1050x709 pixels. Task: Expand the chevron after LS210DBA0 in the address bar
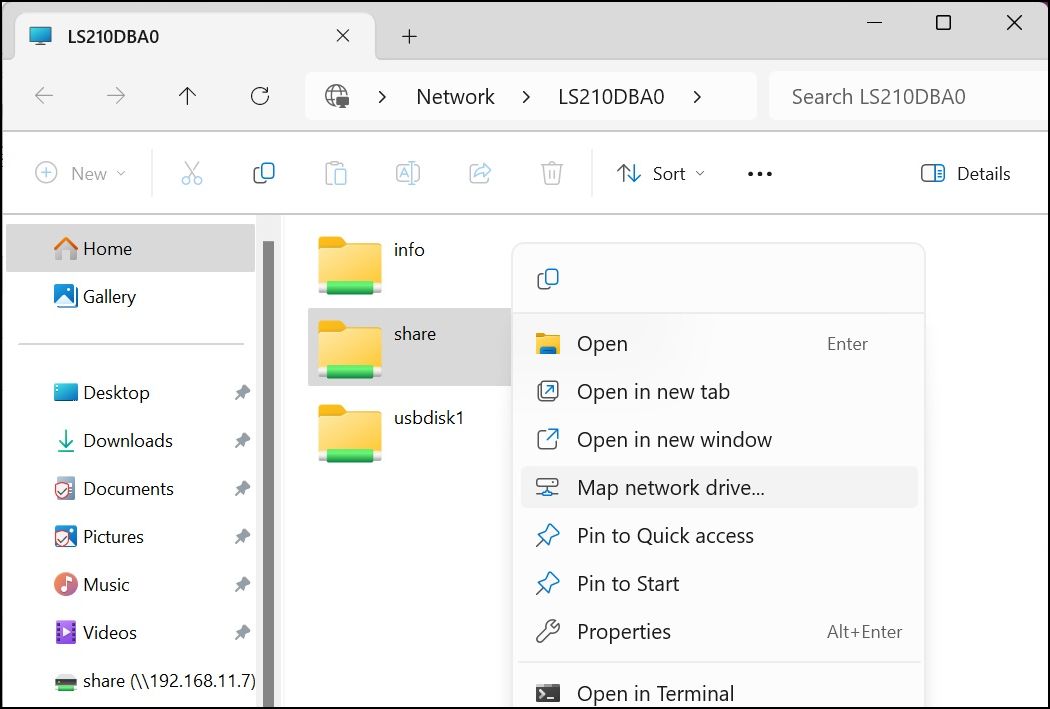(x=697, y=97)
